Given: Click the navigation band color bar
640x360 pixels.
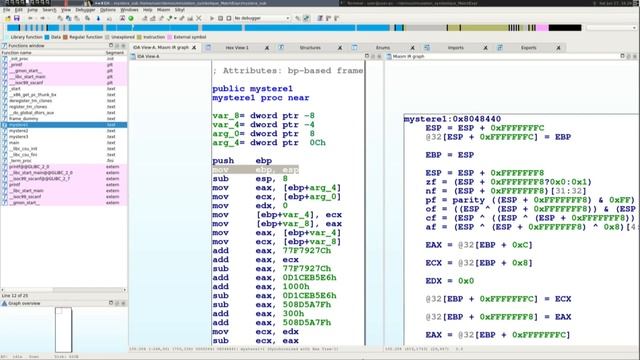Looking at the screenshot, I should 294,28.
